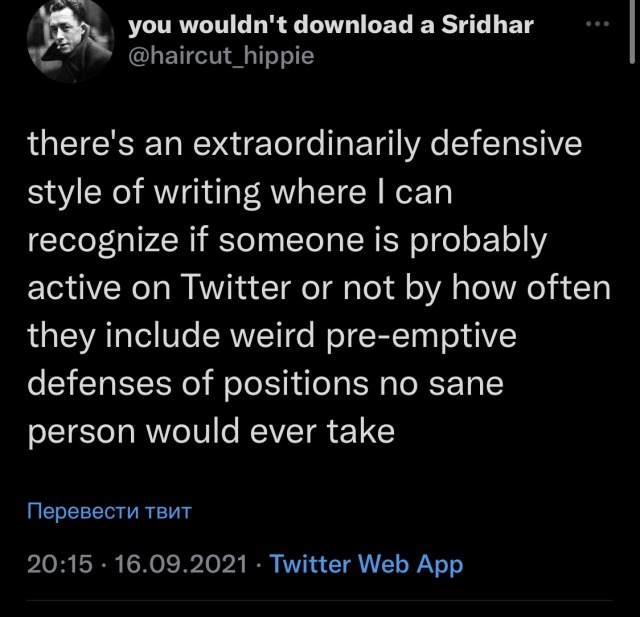Click the last tweet line "person would ever take"
640x617 pixels.
coord(211,432)
